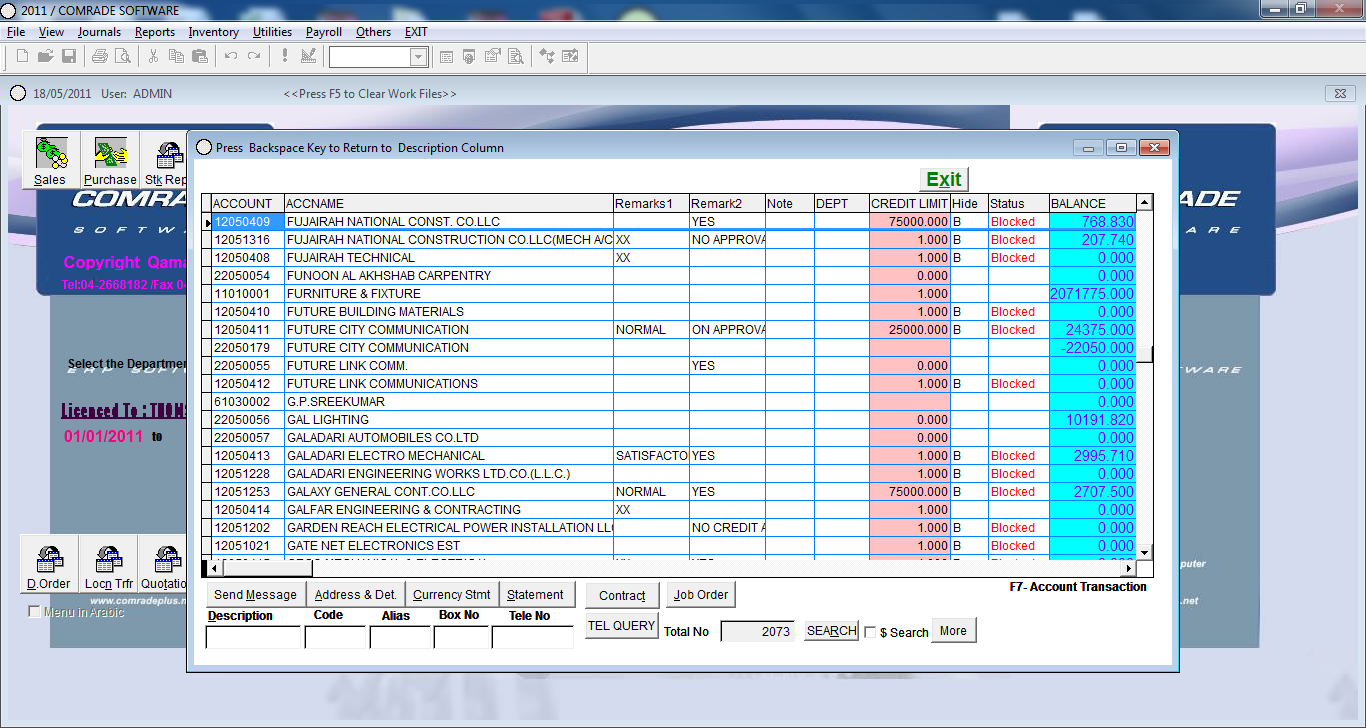Type in the Description search field
This screenshot has height=728, width=1366.
[x=251, y=636]
